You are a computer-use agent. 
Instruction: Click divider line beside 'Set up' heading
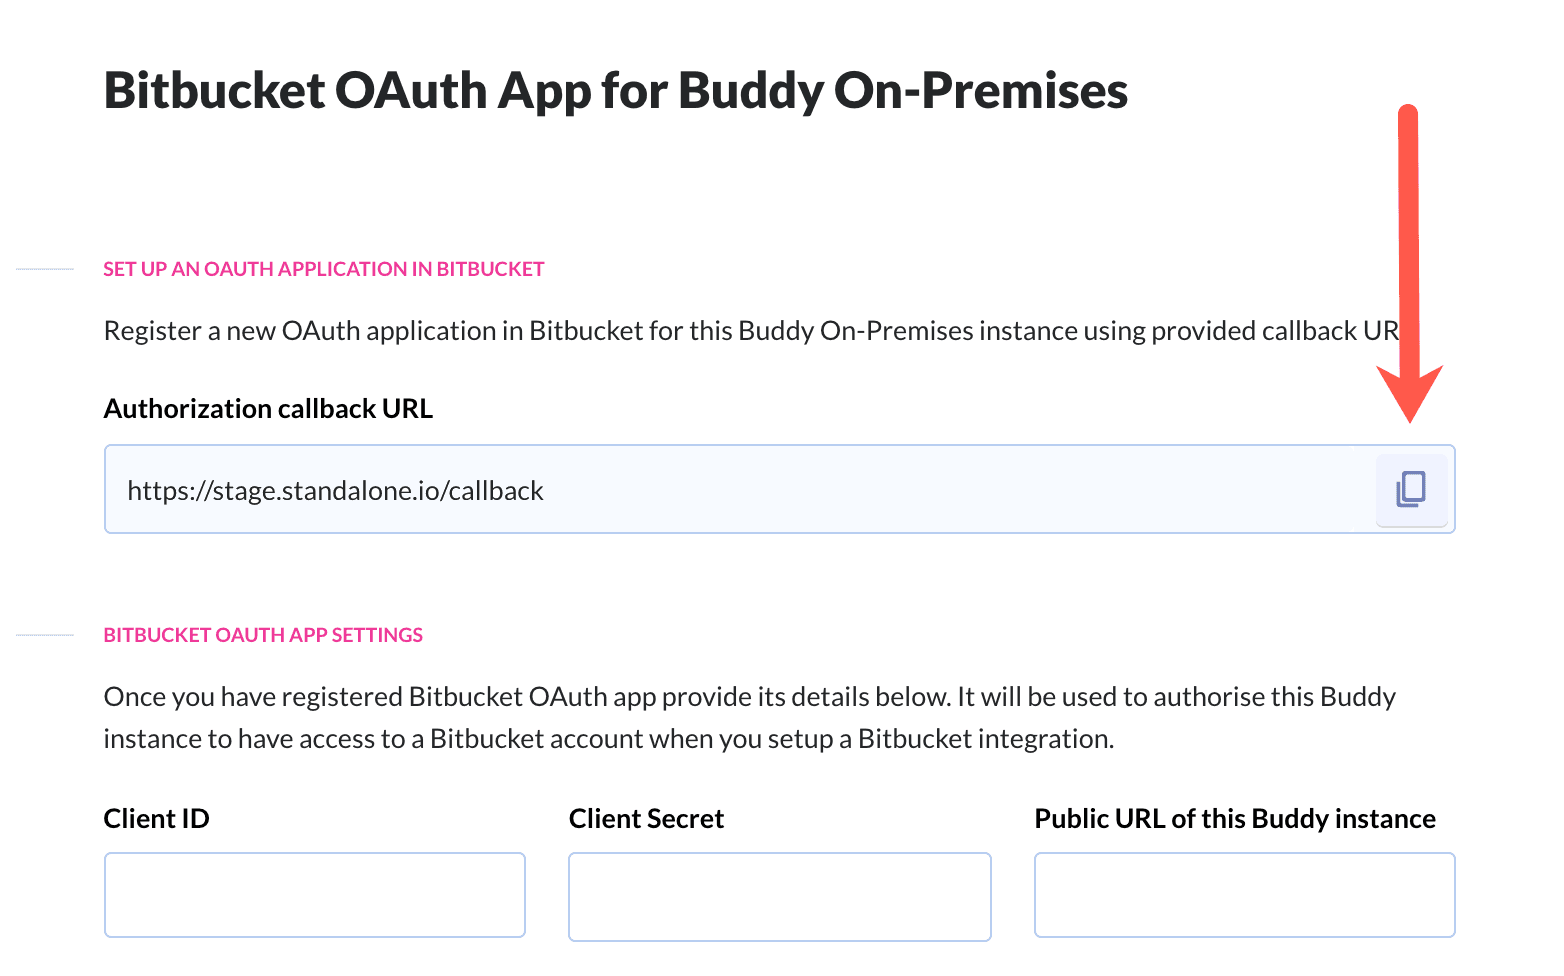(x=45, y=269)
